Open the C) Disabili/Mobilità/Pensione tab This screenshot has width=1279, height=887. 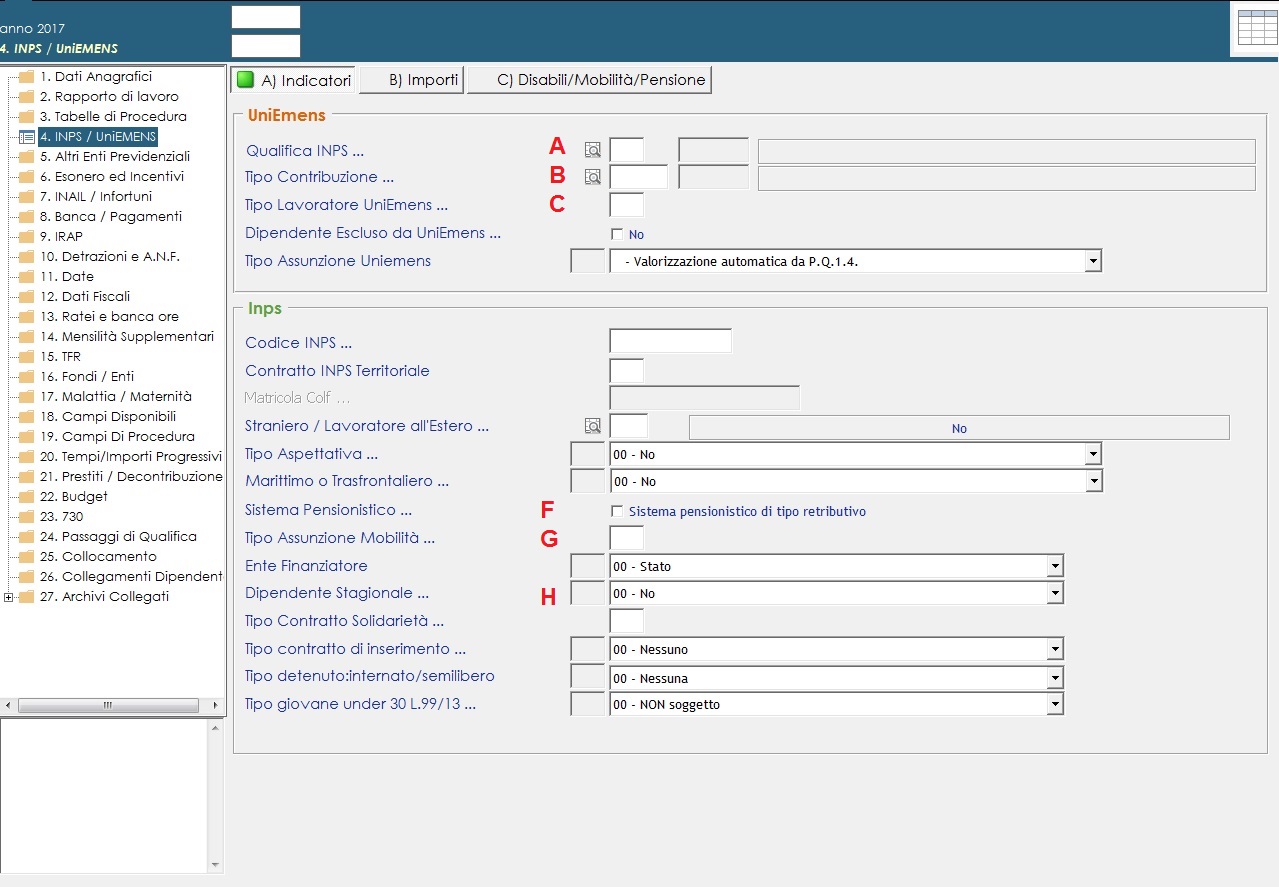click(x=590, y=80)
